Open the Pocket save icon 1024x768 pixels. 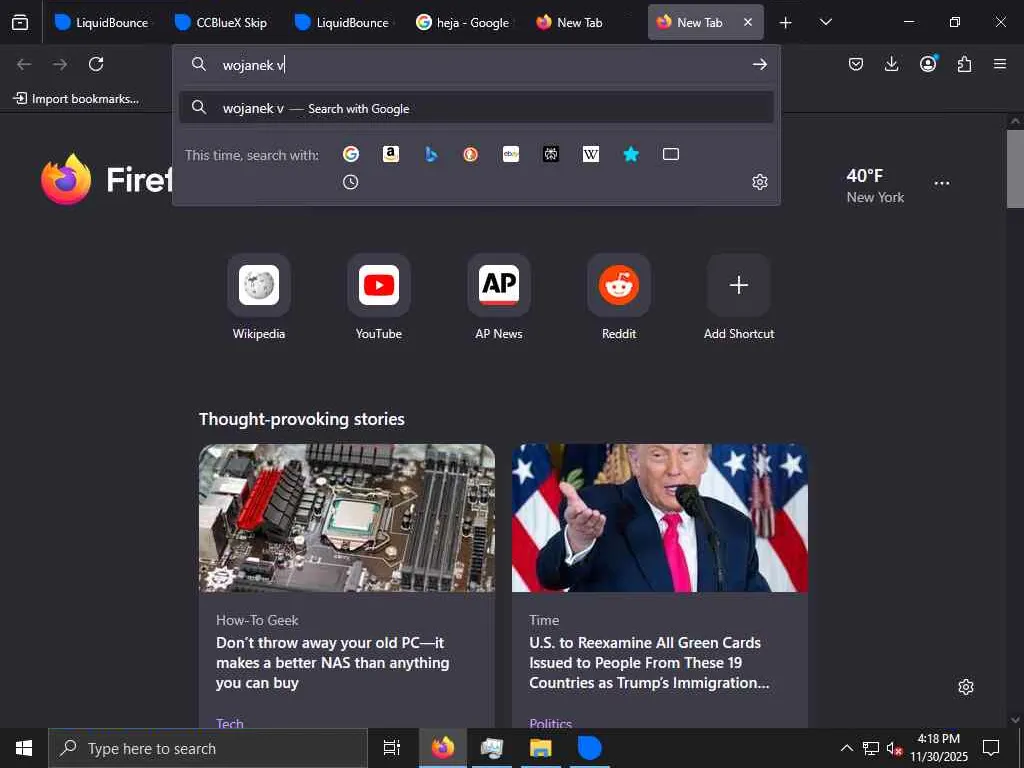click(856, 64)
